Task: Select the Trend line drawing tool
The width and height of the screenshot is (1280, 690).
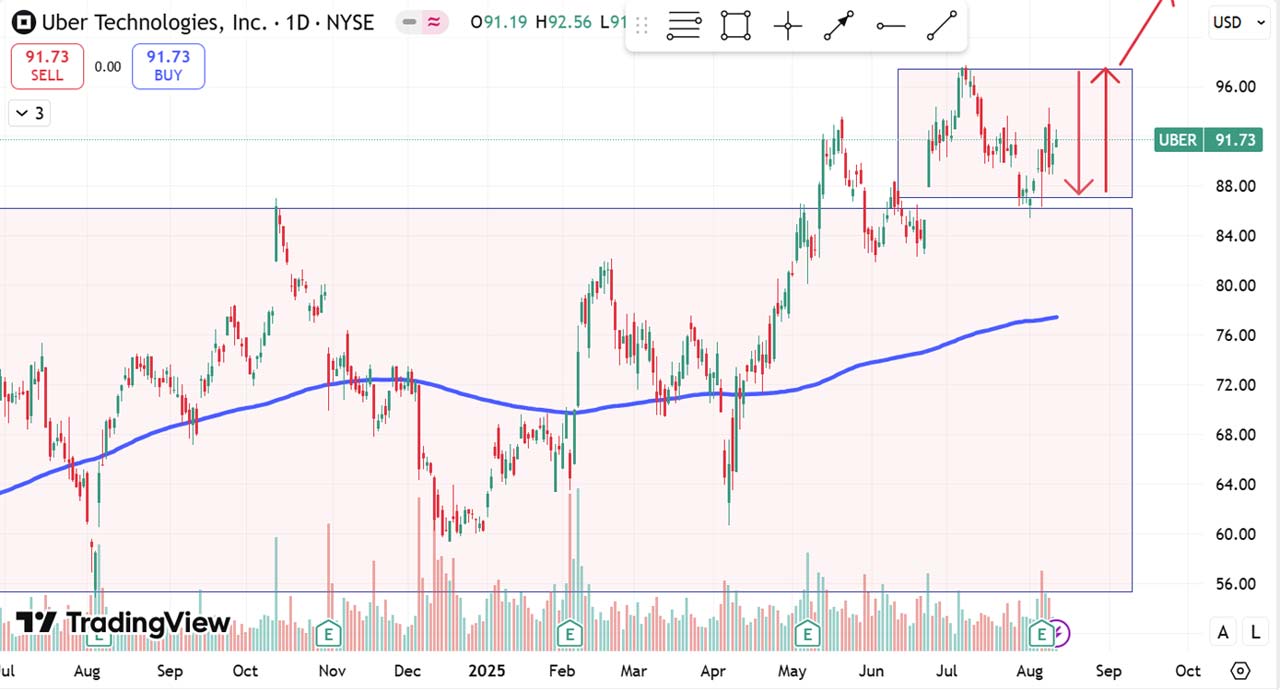Action: [x=942, y=26]
